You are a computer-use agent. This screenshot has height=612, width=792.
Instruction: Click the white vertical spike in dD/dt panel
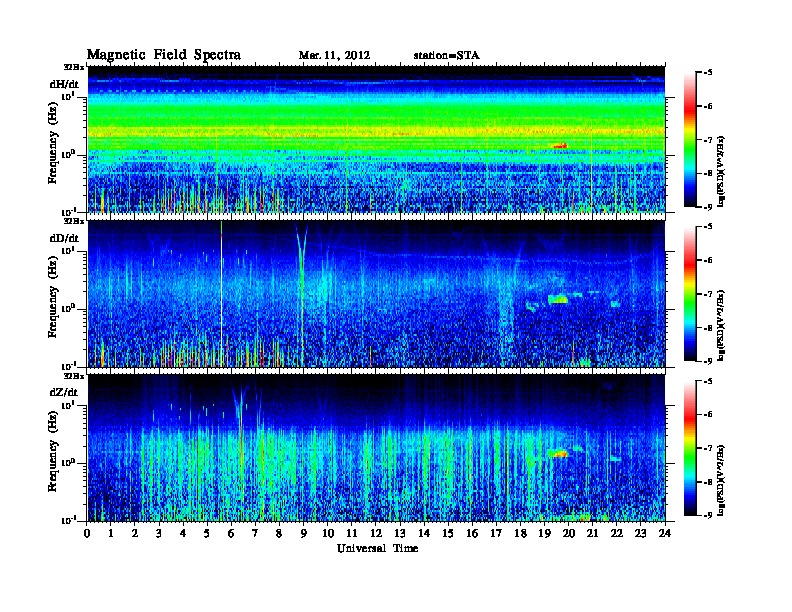point(221,294)
